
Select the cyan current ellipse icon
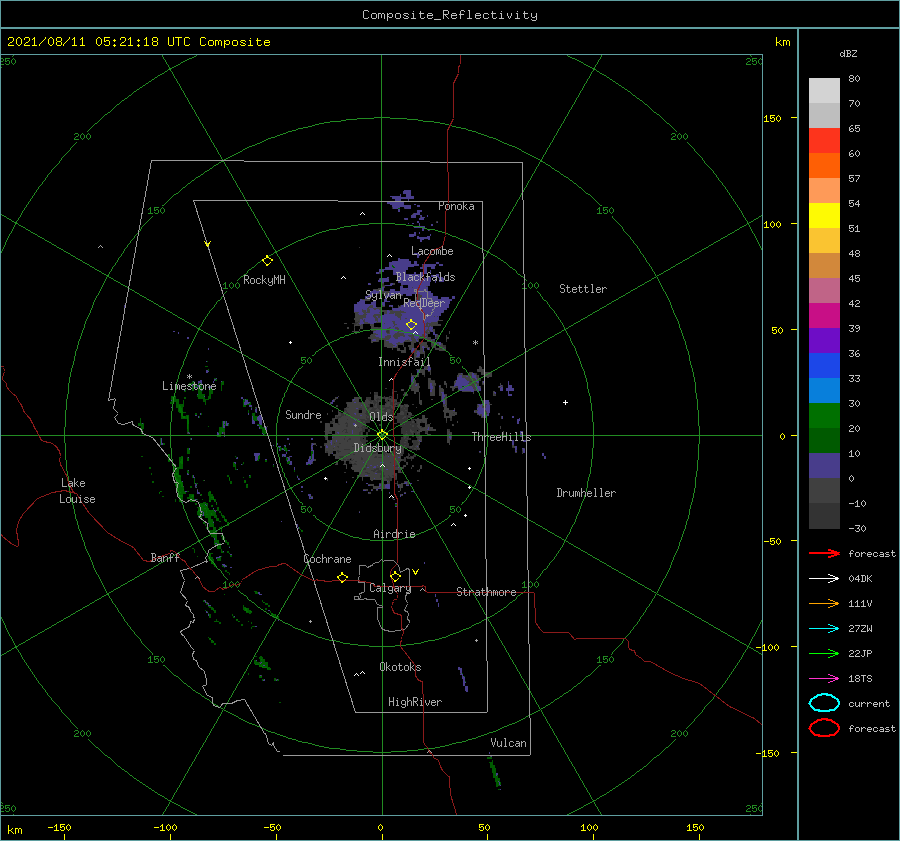(824, 703)
